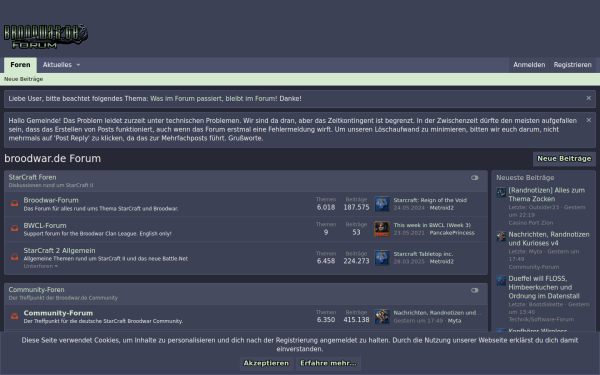The height and width of the screenshot is (375, 600).
Task: Accept cookies with the Akzeptieren button
Action: coord(266,363)
